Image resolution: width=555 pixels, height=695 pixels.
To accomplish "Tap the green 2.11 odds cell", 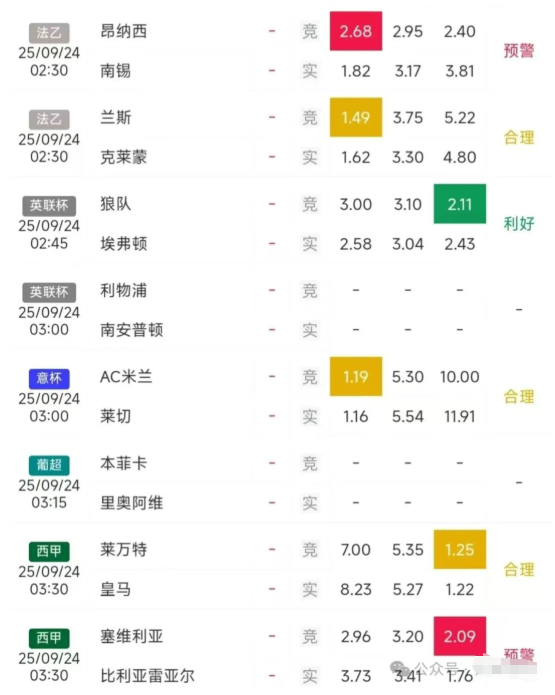I will click(460, 204).
